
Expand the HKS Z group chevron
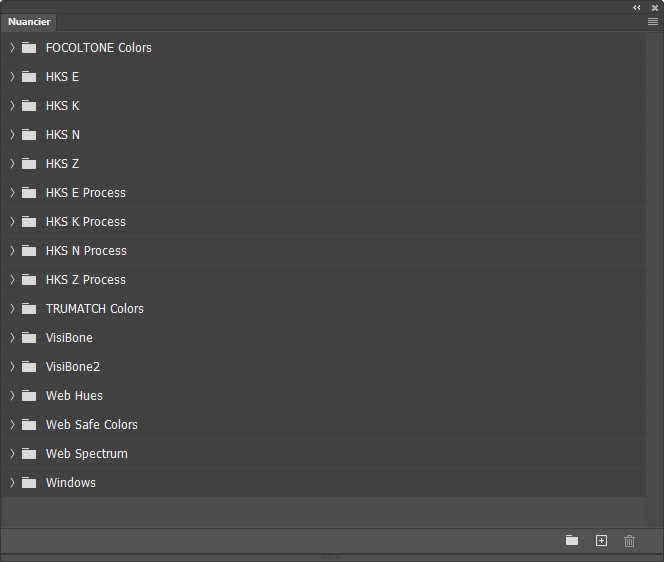click(12, 163)
